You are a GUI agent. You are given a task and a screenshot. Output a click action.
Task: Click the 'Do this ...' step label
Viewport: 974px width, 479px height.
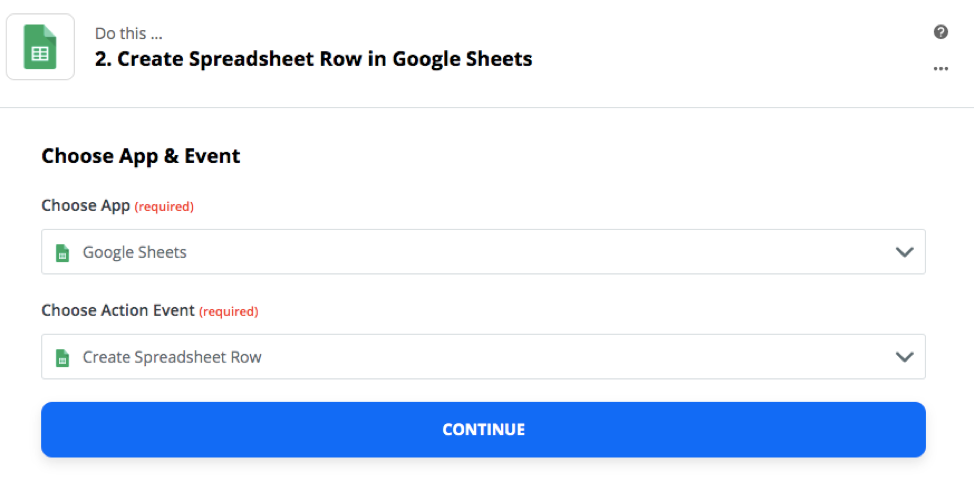129,34
